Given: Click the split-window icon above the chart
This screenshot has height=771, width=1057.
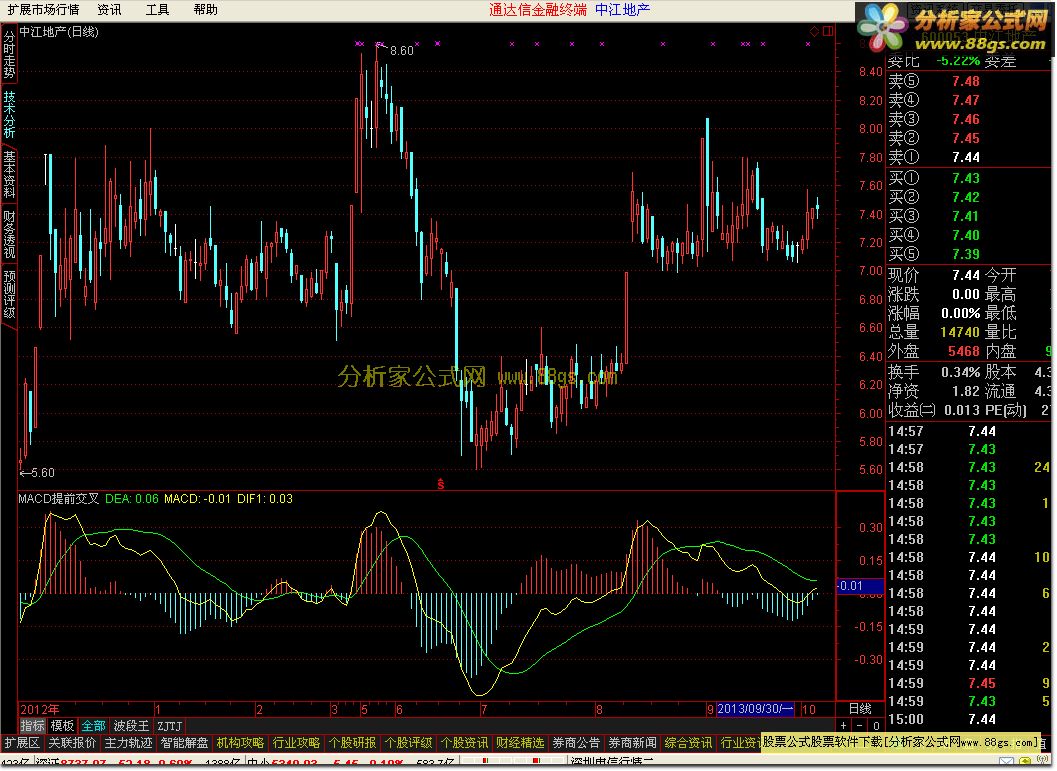Looking at the screenshot, I should coord(828,31).
